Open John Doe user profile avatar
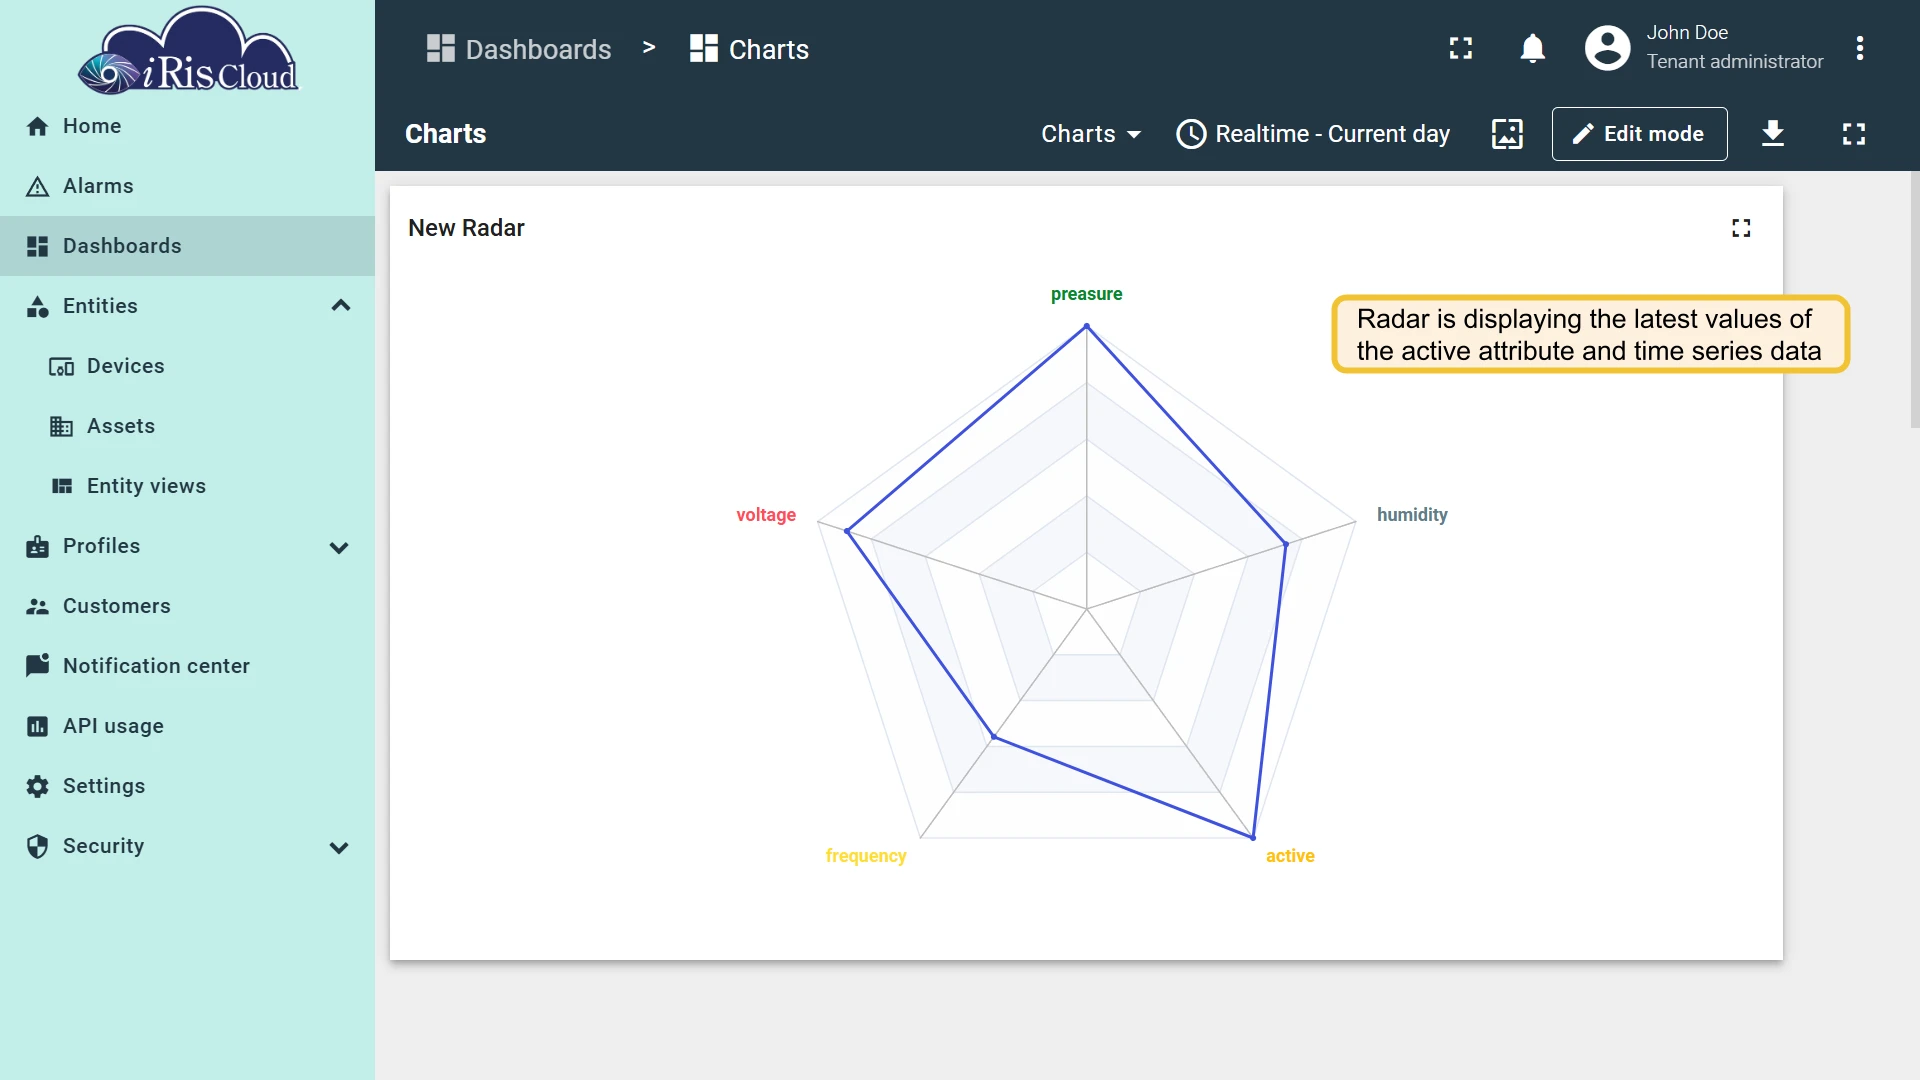Viewport: 1920px width, 1080px height. [x=1607, y=48]
